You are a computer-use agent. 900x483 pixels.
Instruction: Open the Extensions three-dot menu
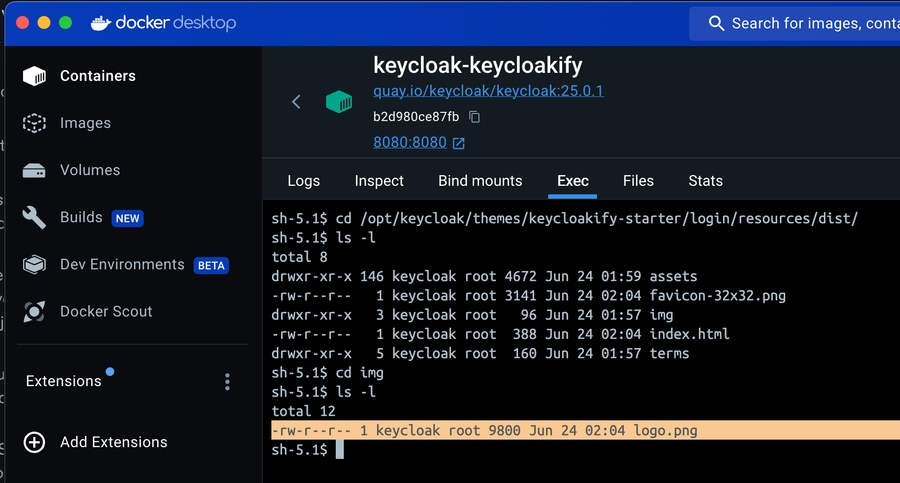tap(228, 382)
